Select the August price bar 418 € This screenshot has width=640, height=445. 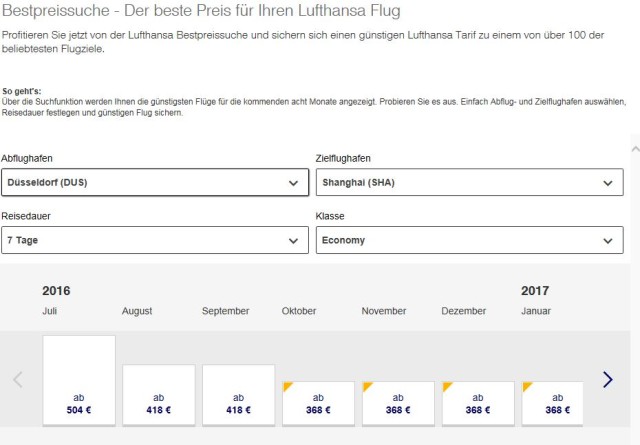pos(159,395)
